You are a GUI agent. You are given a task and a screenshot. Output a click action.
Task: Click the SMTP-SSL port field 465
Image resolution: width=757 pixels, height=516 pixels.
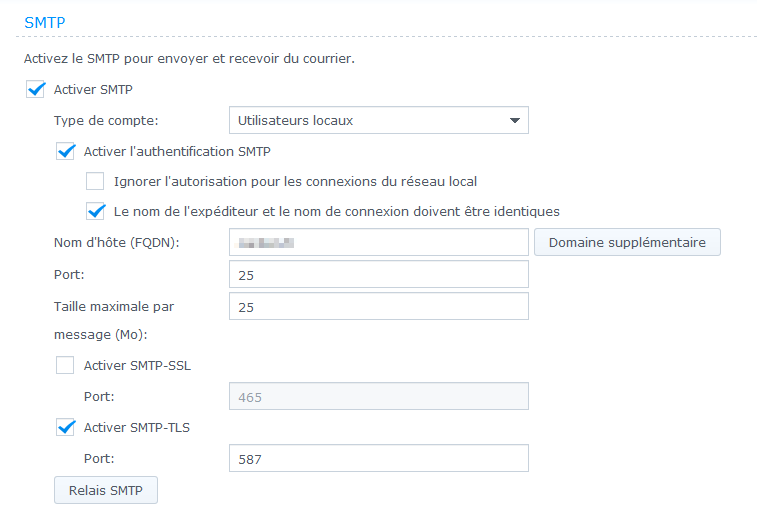378,396
